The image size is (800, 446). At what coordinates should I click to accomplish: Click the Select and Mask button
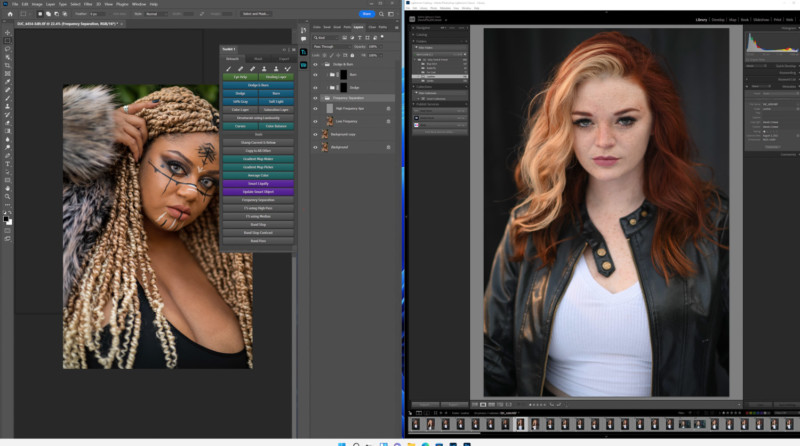(x=256, y=14)
